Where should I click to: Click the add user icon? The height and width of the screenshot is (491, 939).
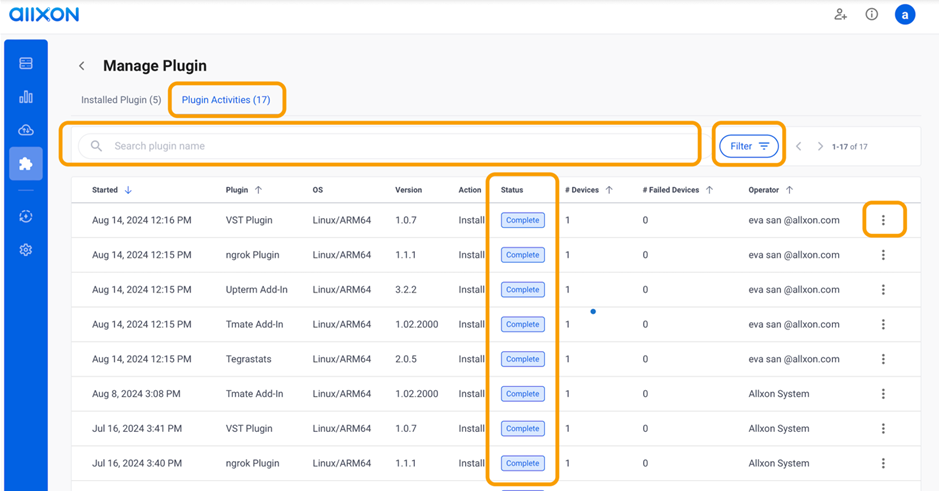840,14
